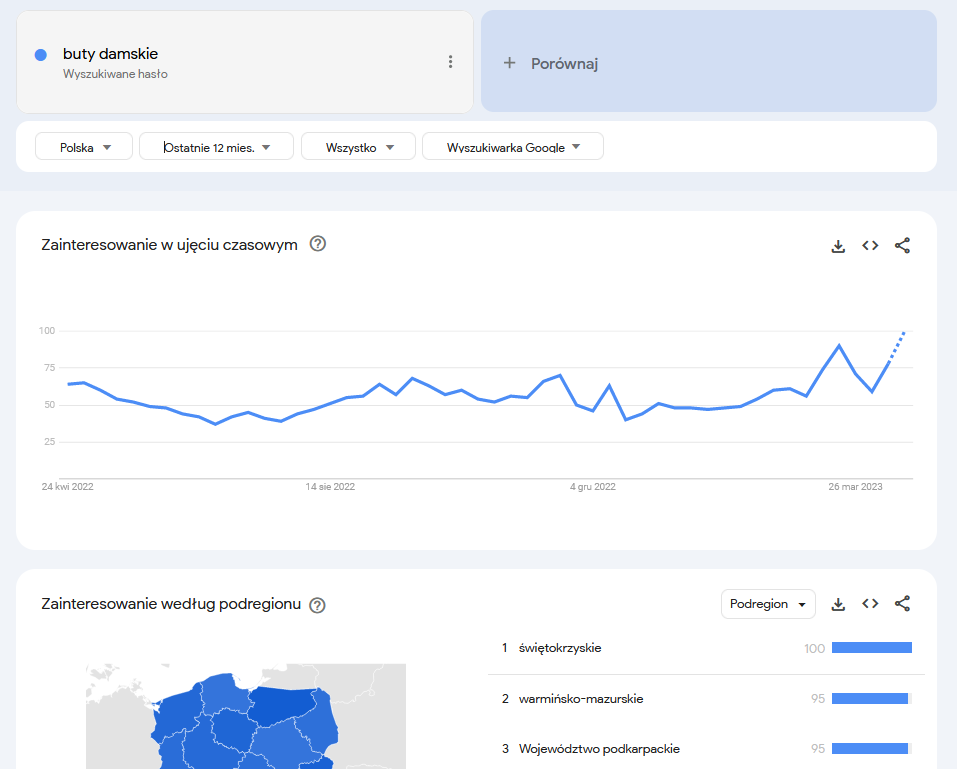Screen dimensions: 957x769
Task: Download the interest over time chart as CSV
Action: pyautogui.click(x=838, y=245)
